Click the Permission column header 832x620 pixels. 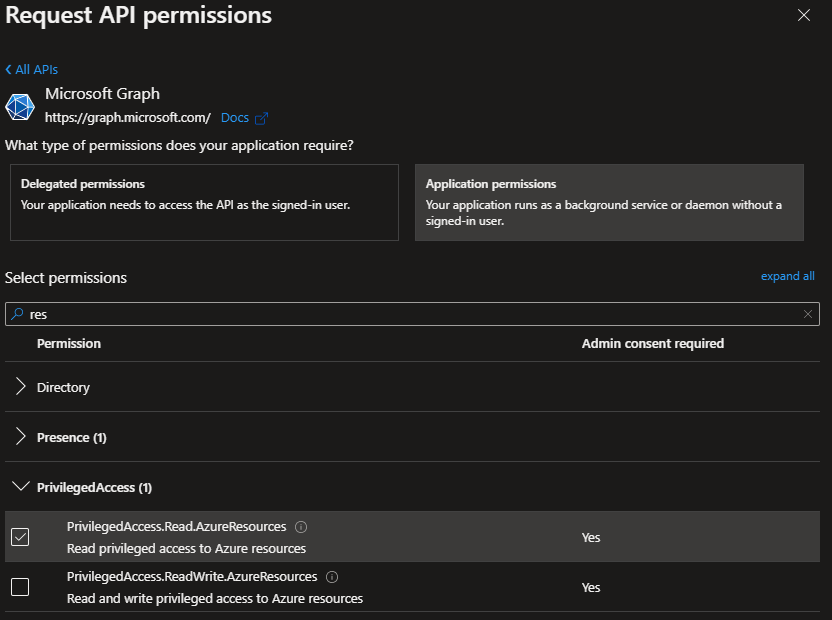click(x=69, y=343)
